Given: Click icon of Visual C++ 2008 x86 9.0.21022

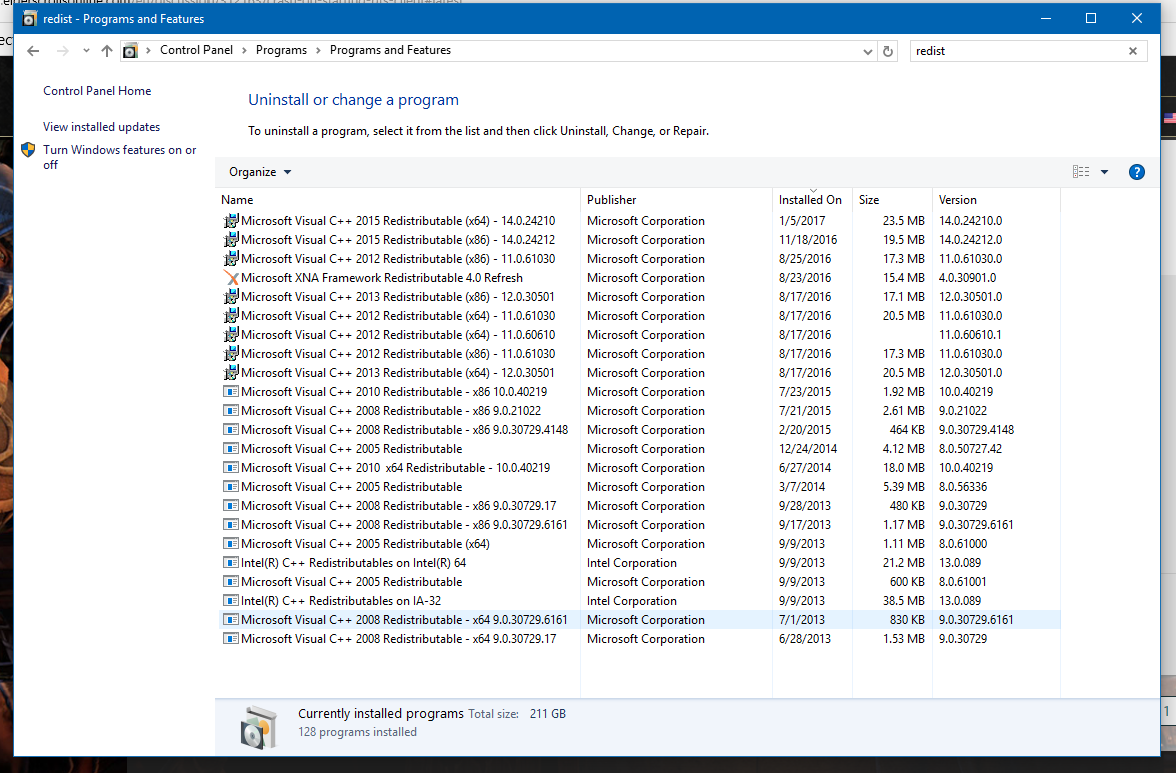Looking at the screenshot, I should point(231,410).
